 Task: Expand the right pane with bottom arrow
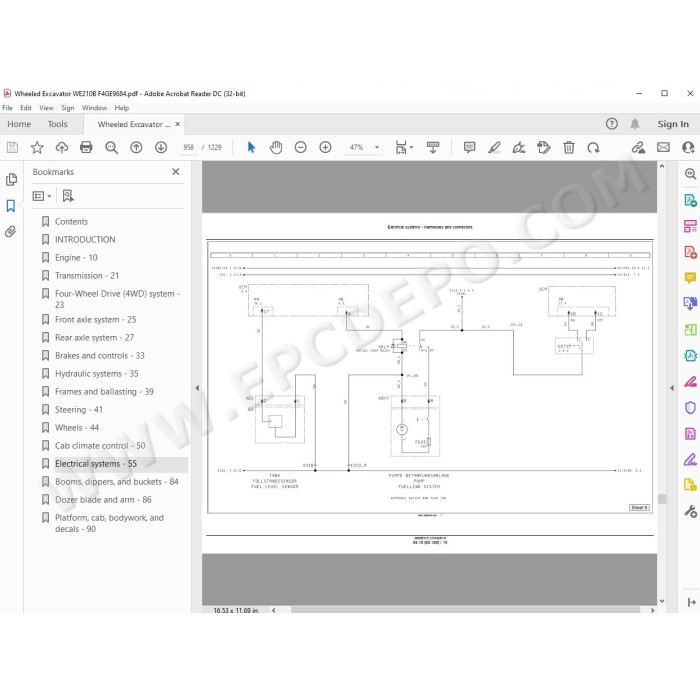(691, 602)
